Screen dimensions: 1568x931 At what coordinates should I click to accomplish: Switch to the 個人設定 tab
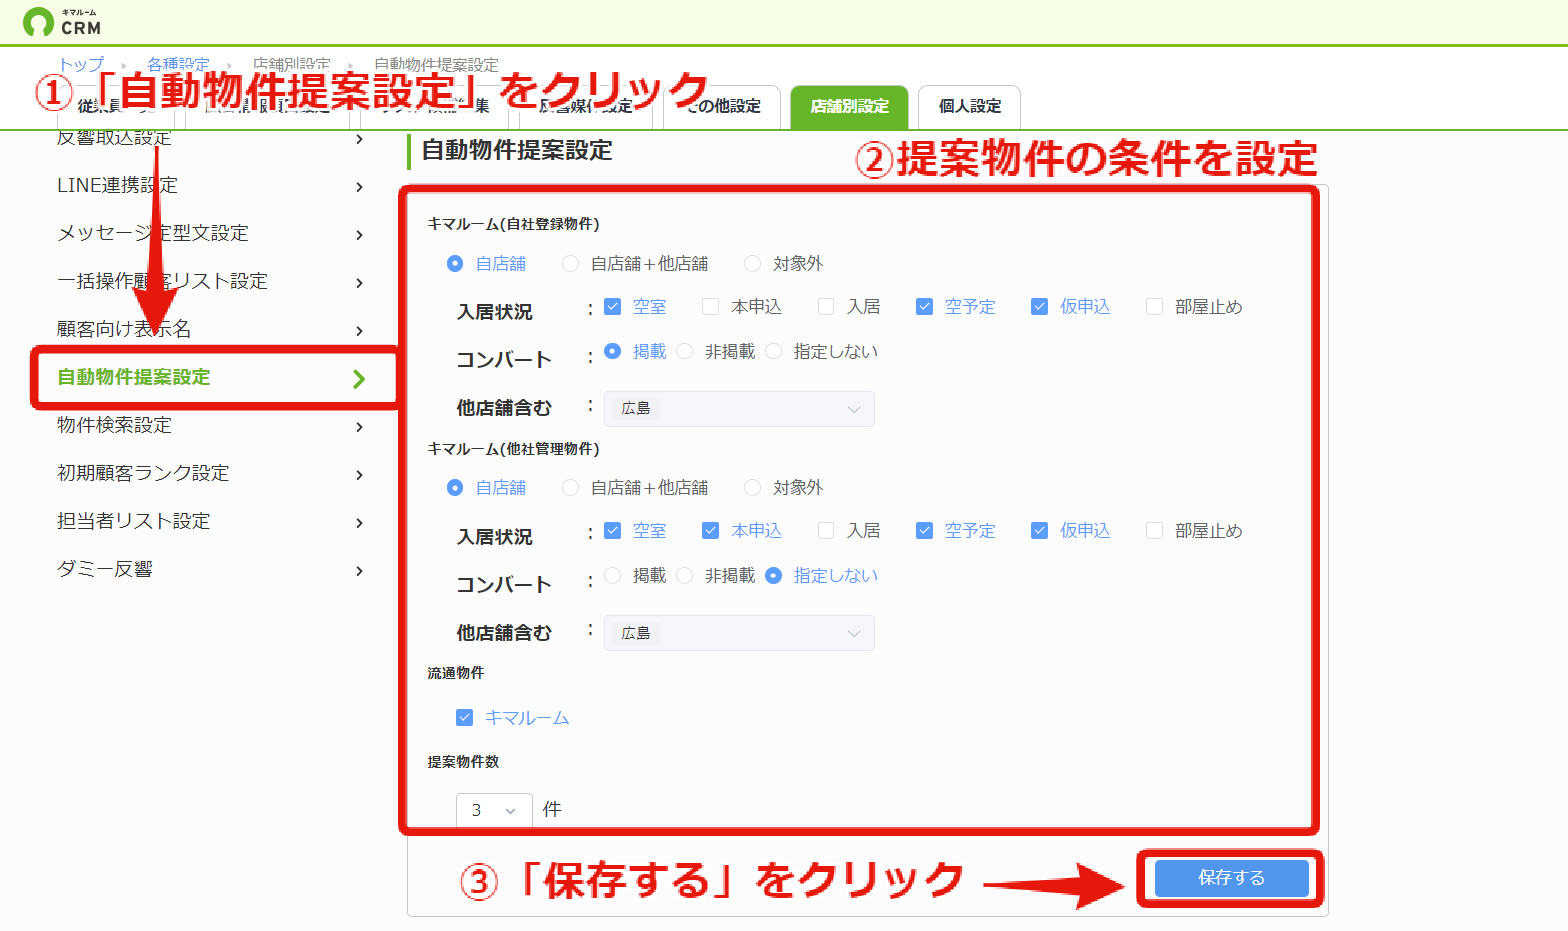click(x=969, y=106)
